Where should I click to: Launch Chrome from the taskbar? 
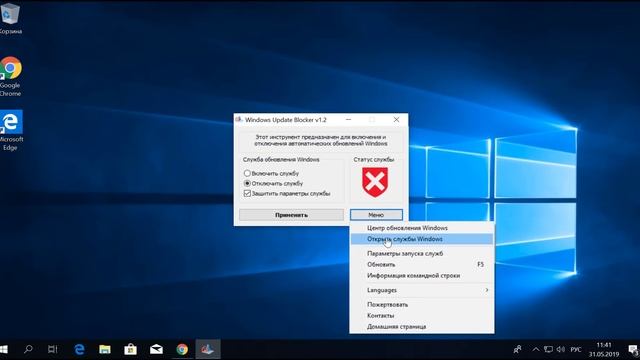point(182,349)
